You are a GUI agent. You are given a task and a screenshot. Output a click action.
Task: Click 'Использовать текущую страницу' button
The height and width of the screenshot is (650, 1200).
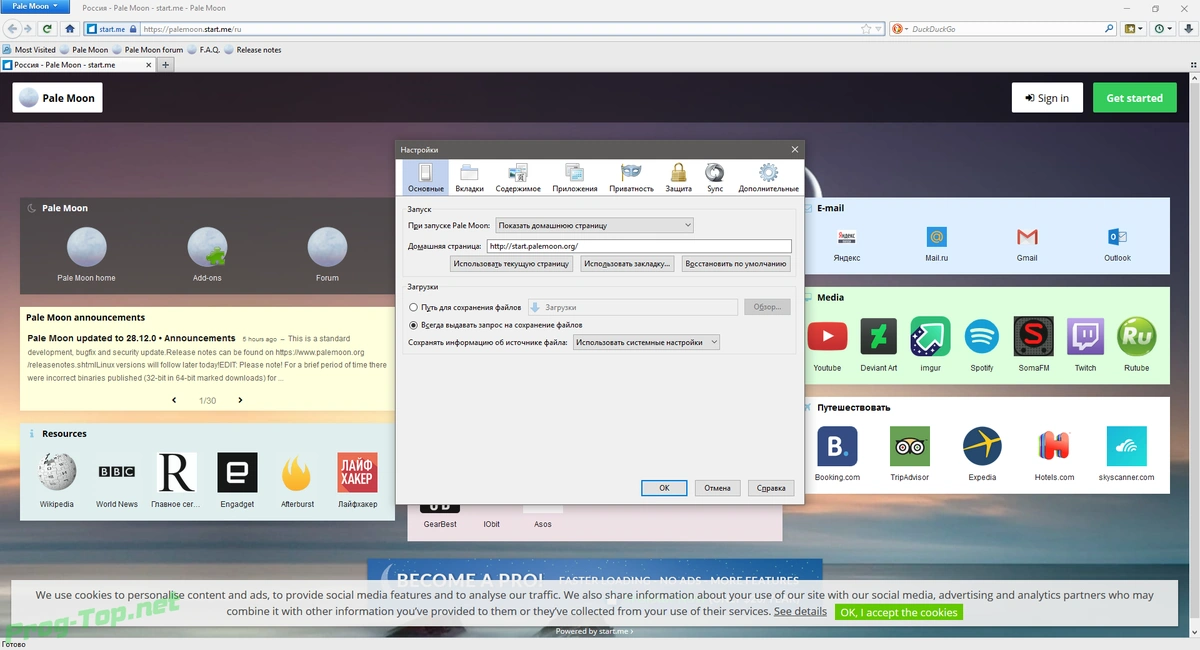click(511, 264)
